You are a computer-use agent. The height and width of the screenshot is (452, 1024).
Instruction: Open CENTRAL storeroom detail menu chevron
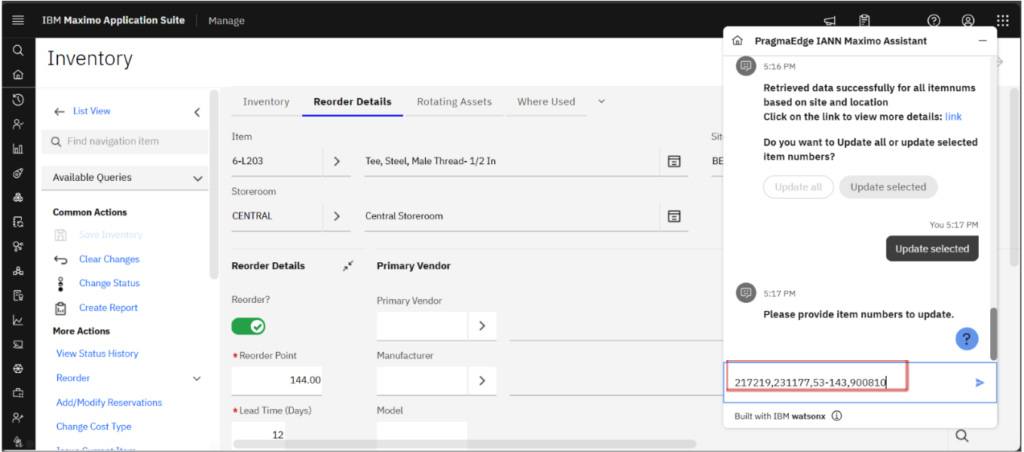337,216
